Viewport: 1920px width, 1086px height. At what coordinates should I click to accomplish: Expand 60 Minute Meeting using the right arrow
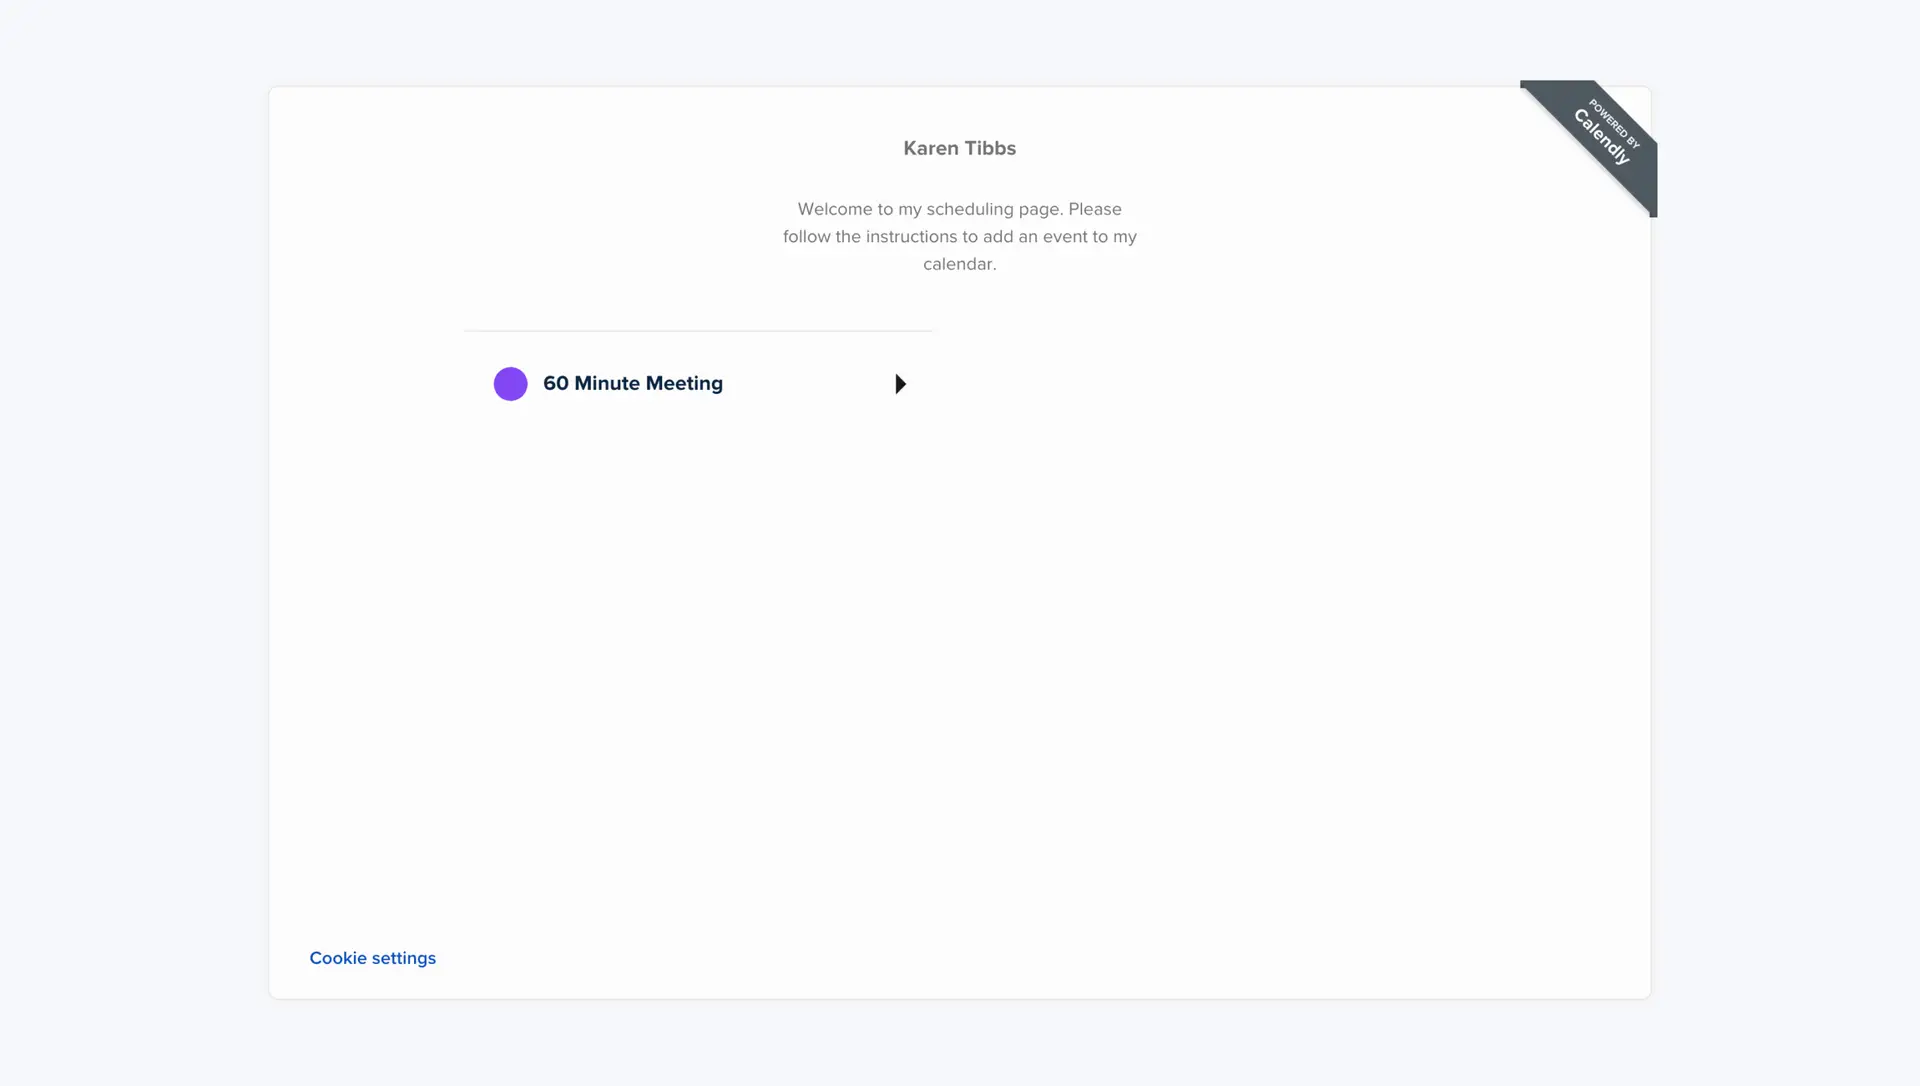tap(900, 384)
